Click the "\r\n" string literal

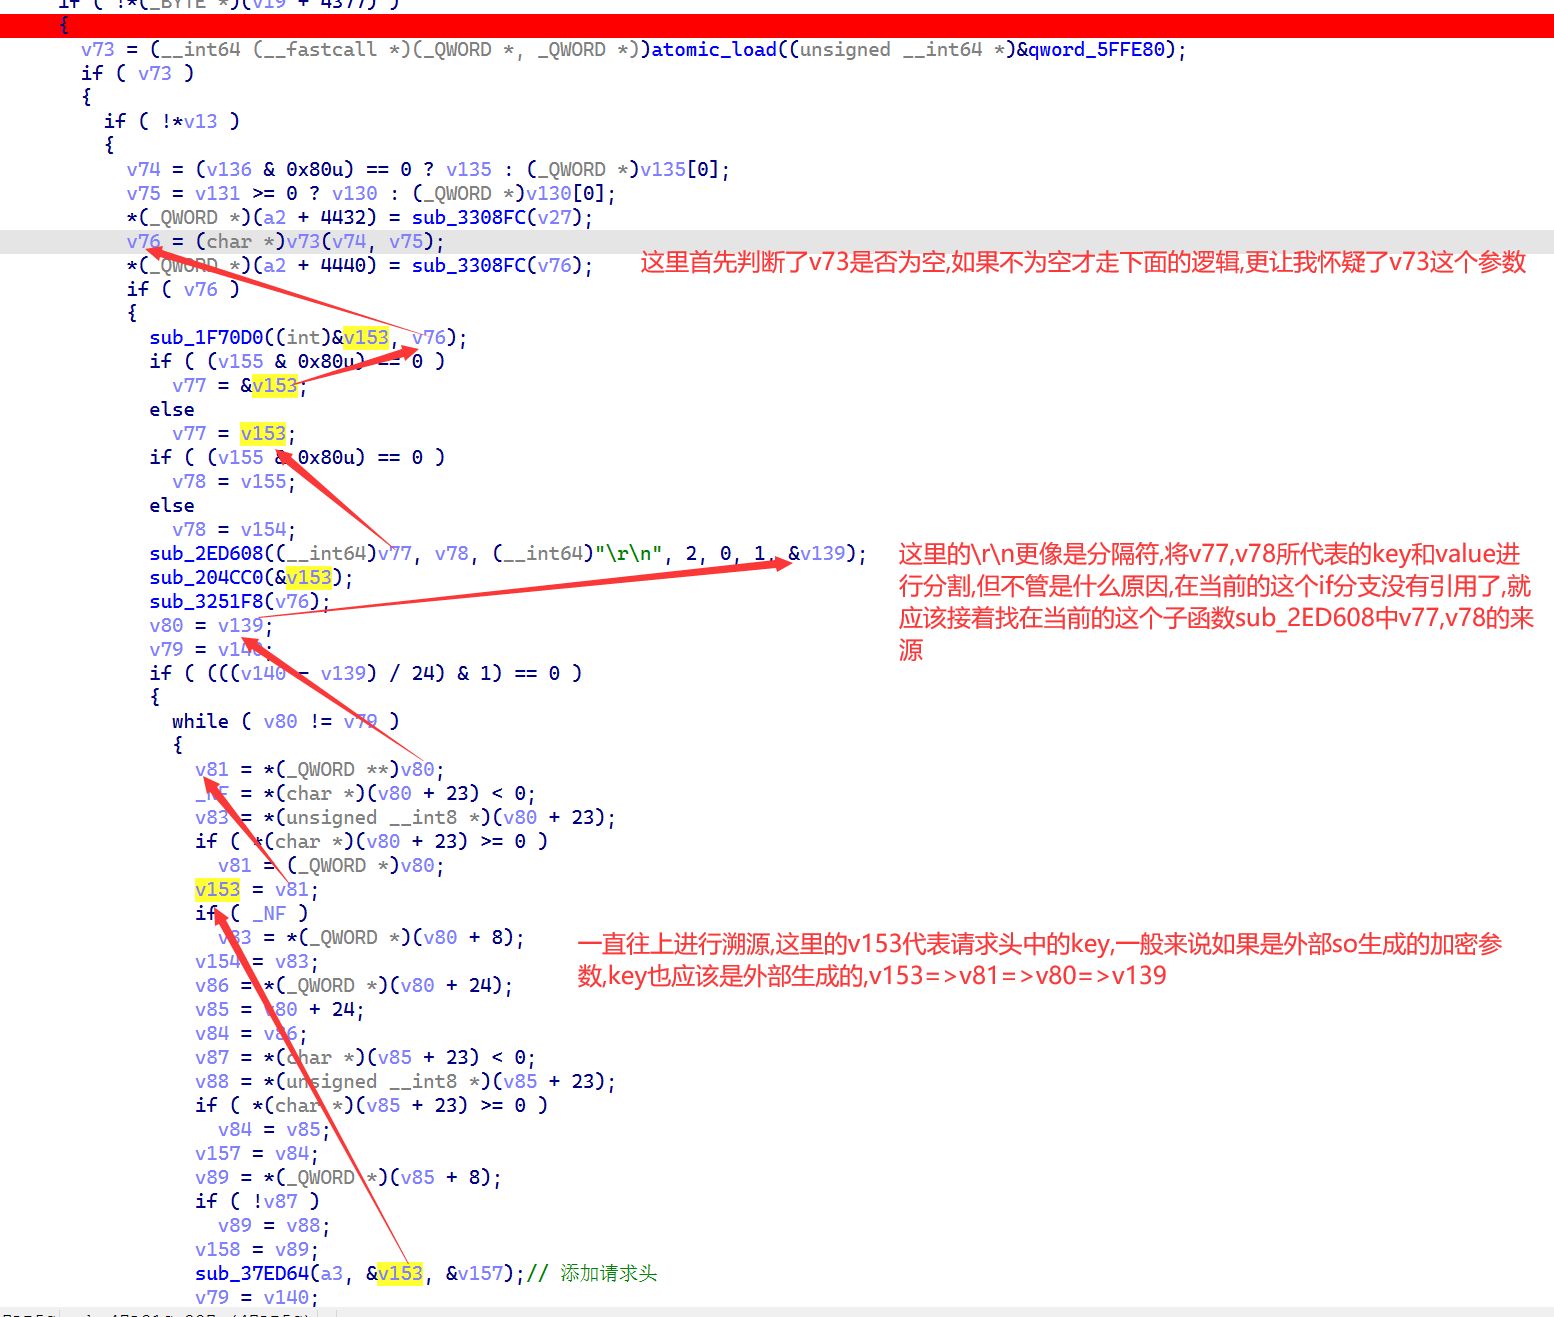629,553
